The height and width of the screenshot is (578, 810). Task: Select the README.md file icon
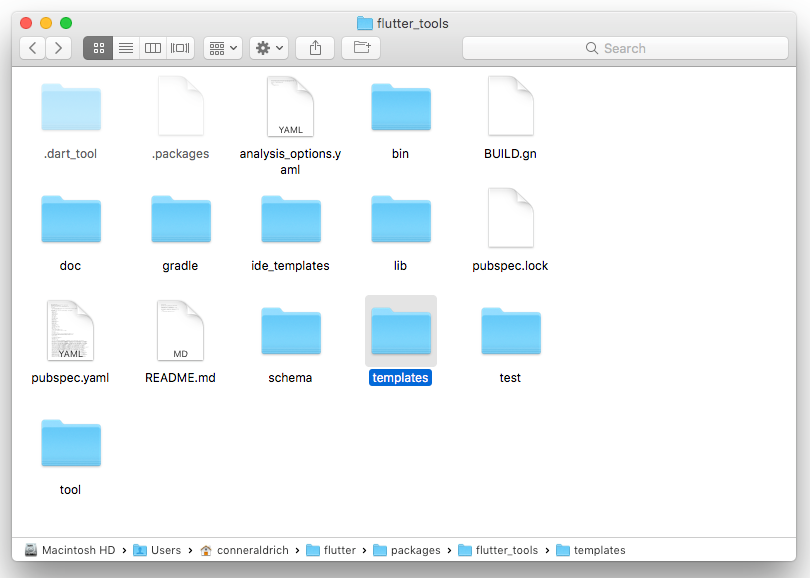180,331
